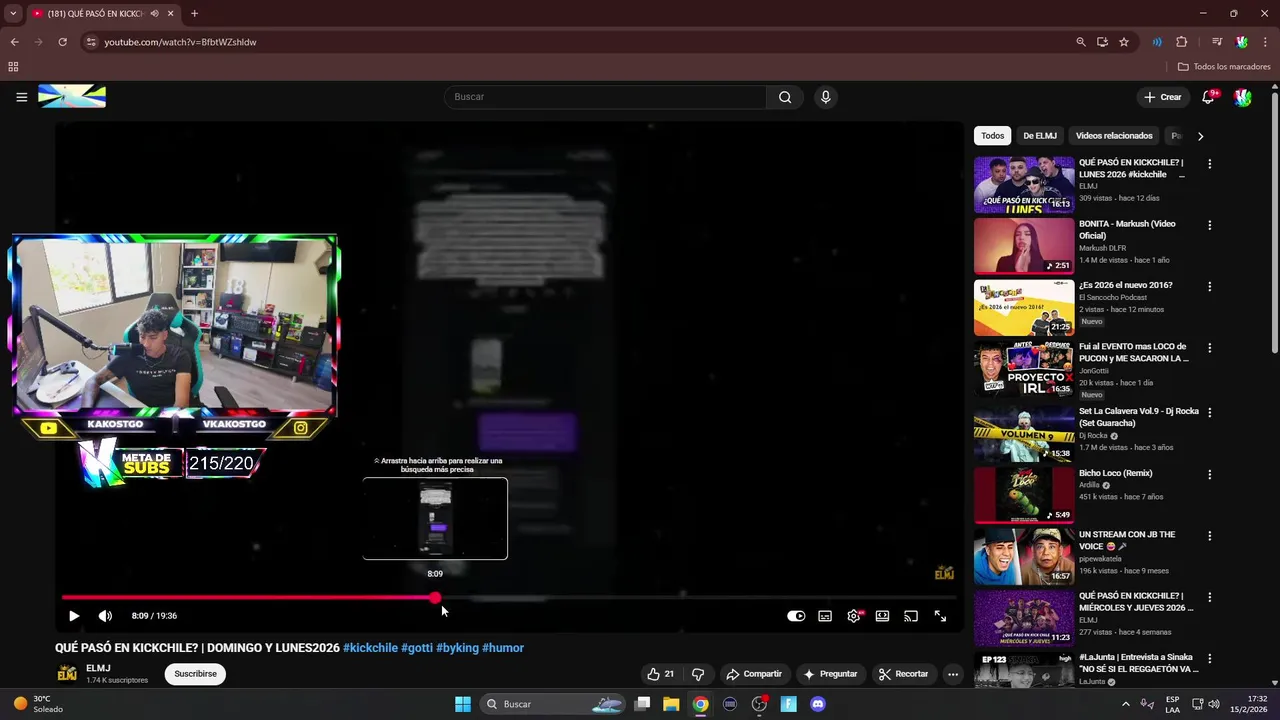
Task: Click the #kickchile hashtag
Action: tap(370, 648)
